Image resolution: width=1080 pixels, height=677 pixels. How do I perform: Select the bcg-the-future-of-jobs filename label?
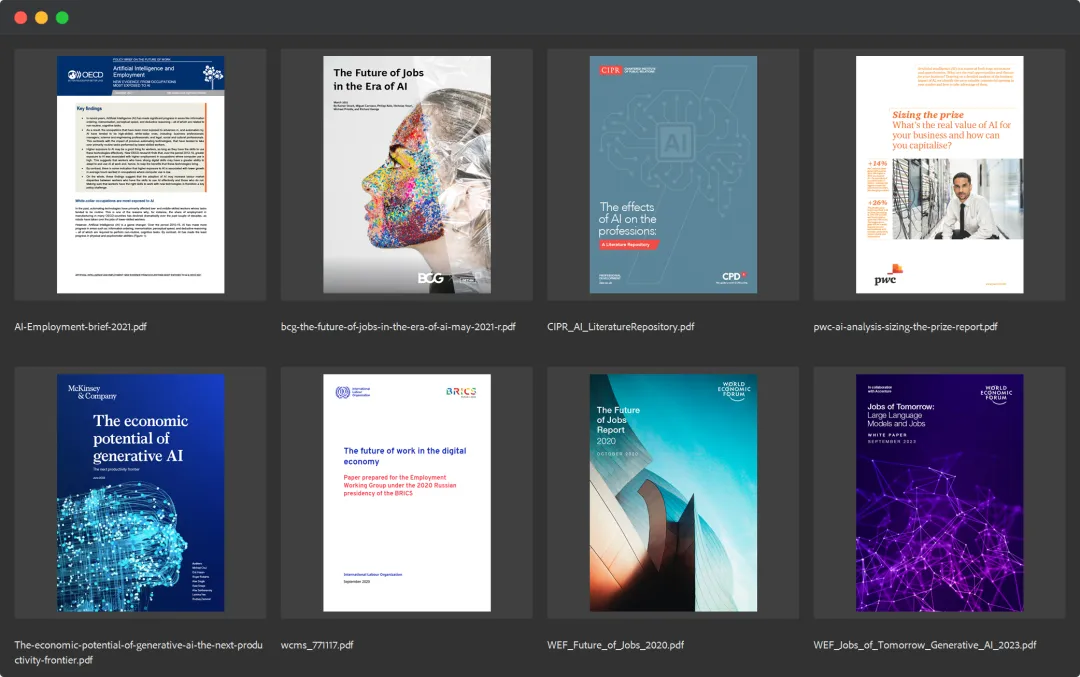398,327
